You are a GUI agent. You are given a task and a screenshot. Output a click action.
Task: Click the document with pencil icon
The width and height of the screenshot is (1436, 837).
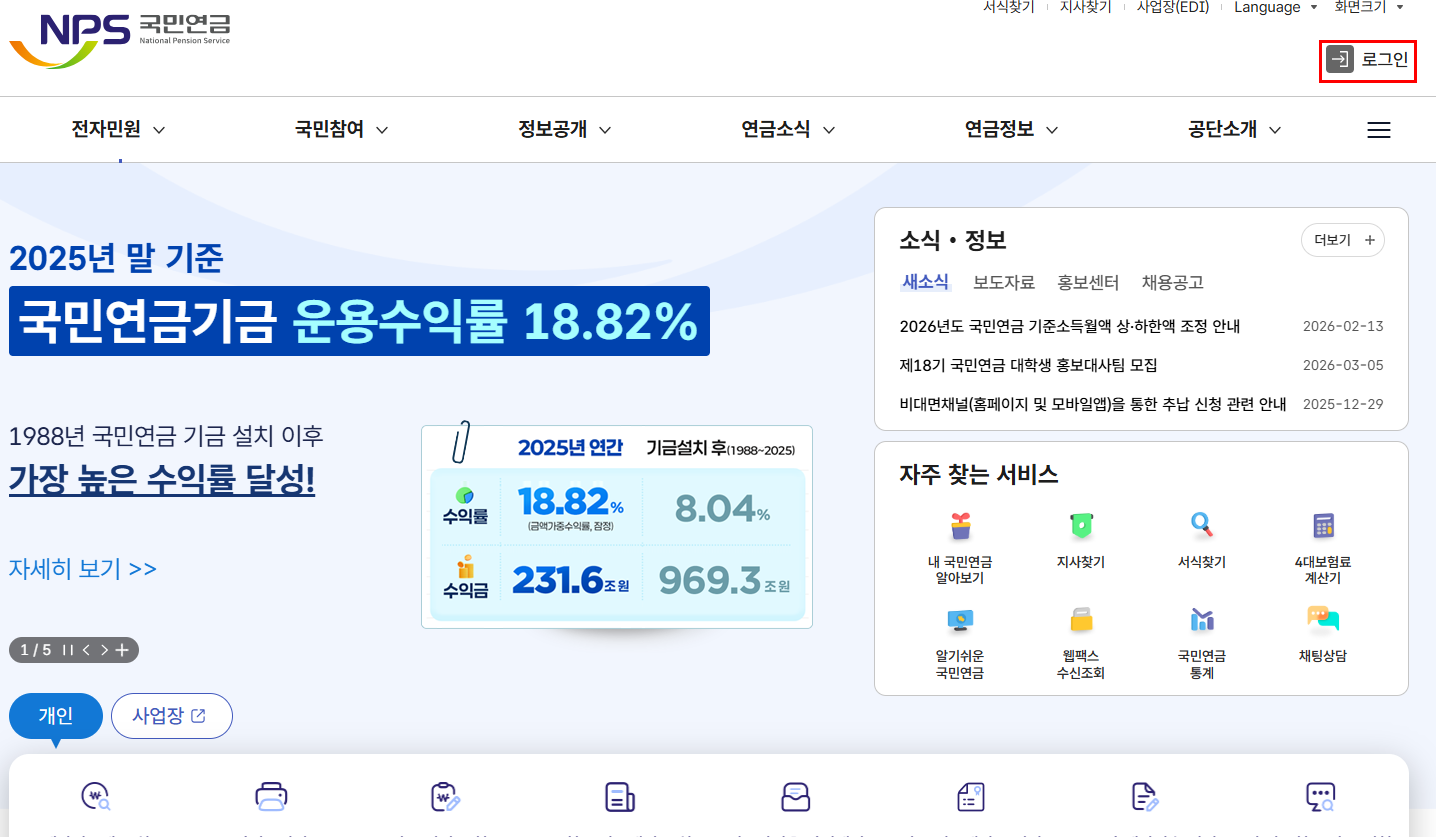click(x=1145, y=797)
